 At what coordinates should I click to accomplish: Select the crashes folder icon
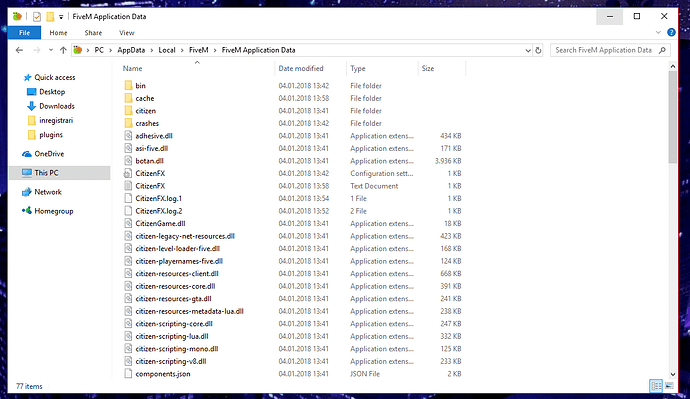(128, 123)
